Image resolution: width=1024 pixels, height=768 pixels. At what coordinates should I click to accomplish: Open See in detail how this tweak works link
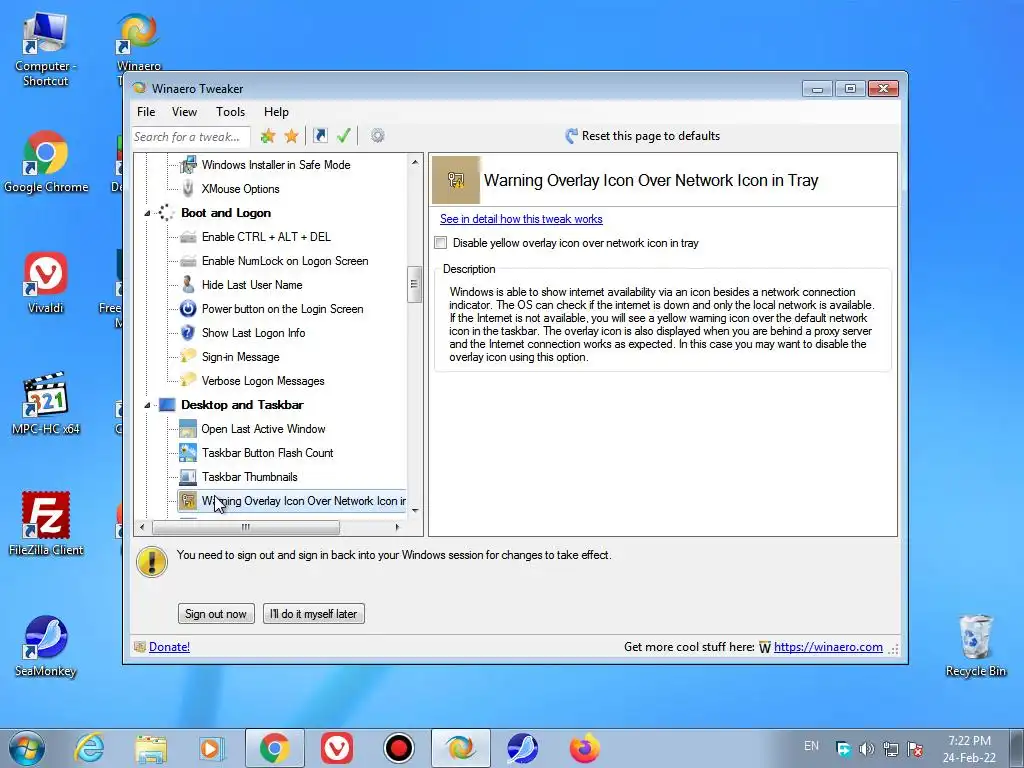point(521,219)
